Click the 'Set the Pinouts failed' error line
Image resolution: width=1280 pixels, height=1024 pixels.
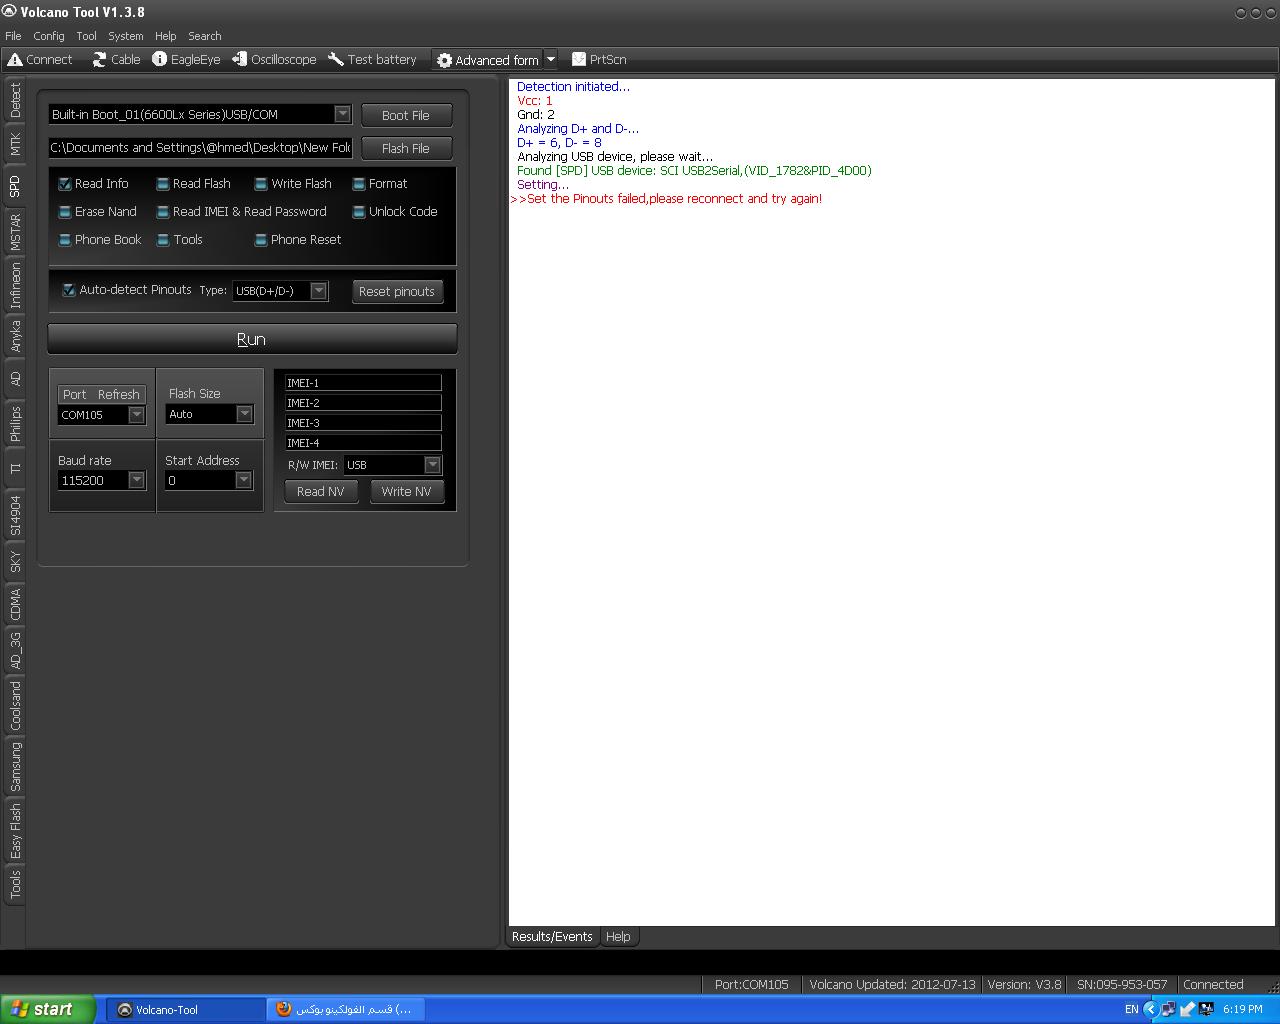tap(667, 199)
